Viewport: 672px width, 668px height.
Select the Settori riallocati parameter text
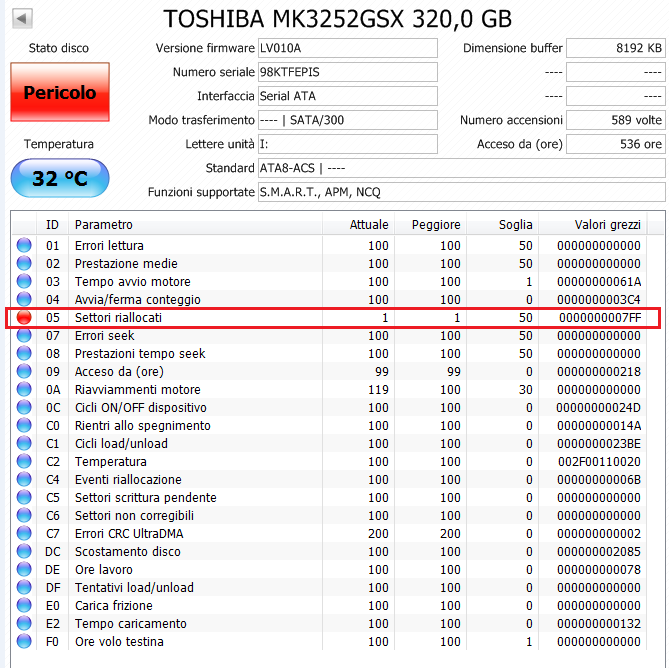click(118, 318)
